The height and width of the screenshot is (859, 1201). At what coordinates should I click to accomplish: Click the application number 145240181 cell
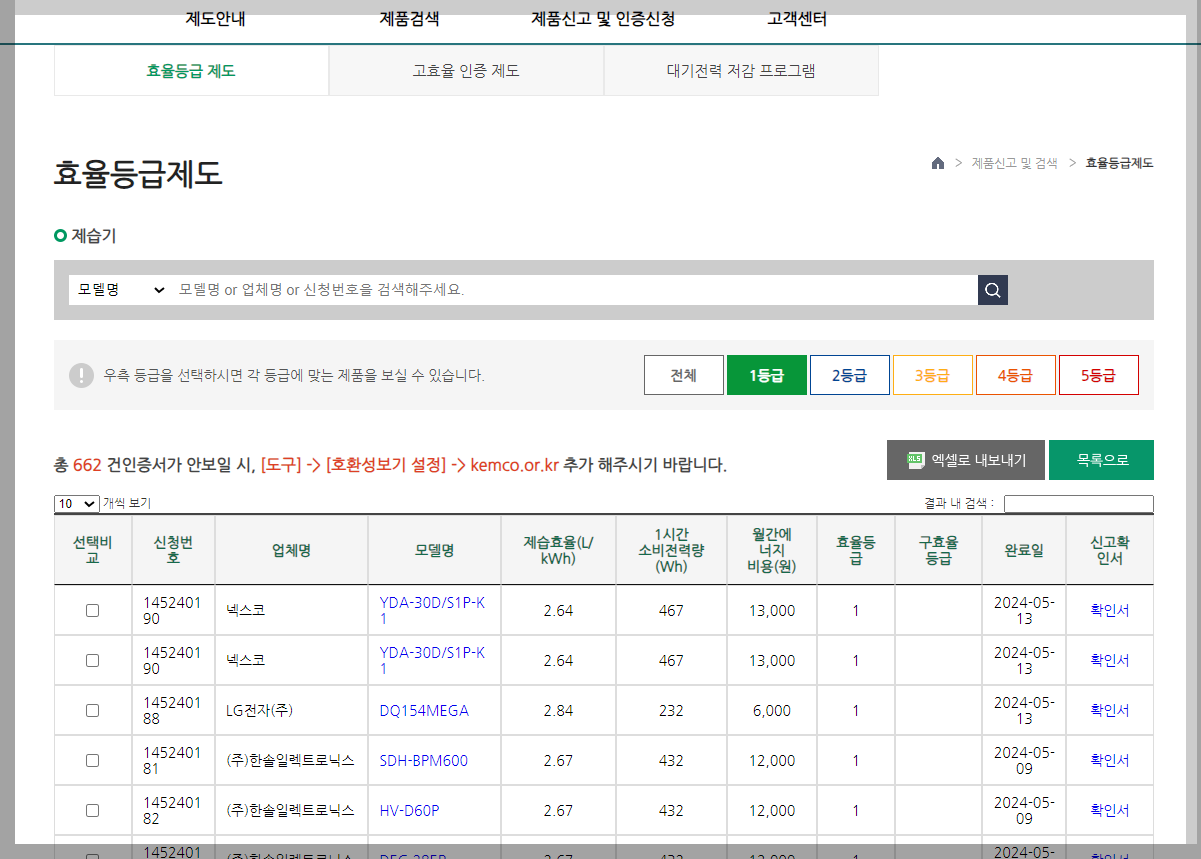pos(173,760)
